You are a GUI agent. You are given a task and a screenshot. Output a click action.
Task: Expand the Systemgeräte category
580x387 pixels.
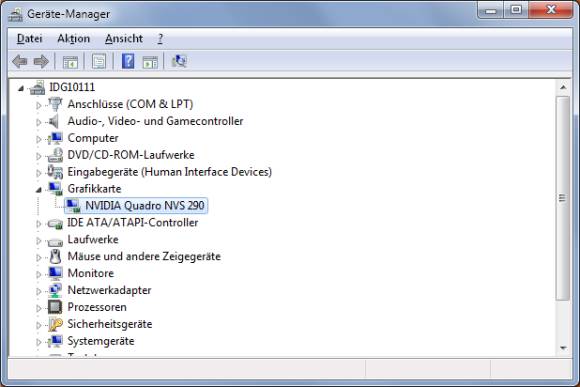coord(38,342)
